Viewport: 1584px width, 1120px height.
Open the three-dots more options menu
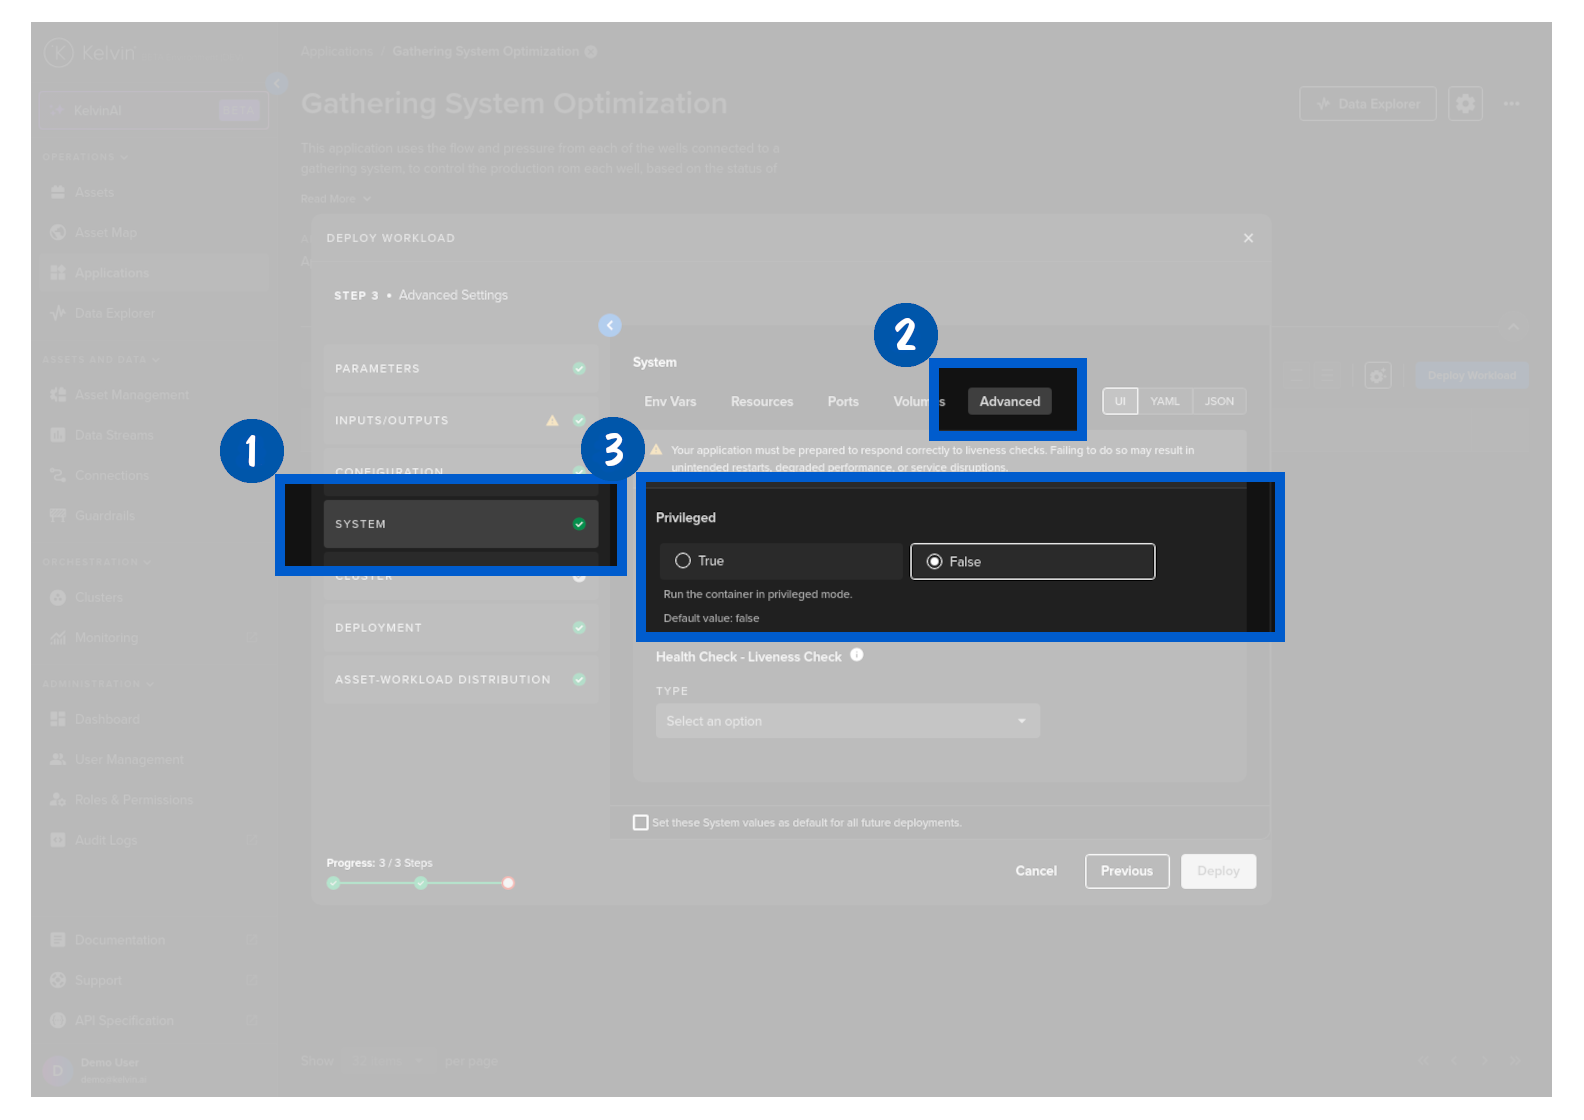1511,104
